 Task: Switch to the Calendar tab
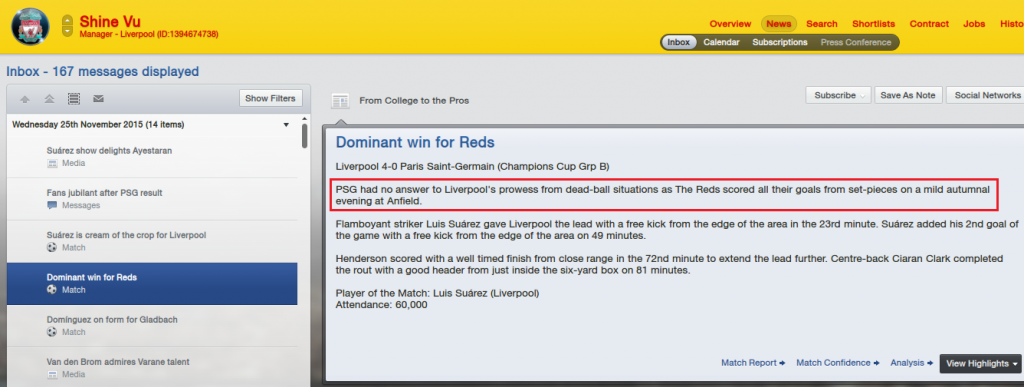(721, 42)
